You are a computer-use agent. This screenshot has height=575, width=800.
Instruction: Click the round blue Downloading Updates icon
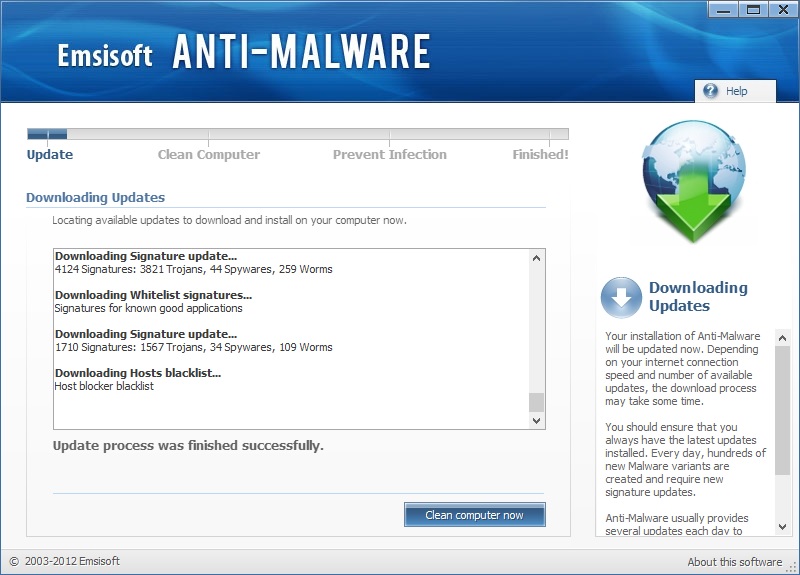621,297
